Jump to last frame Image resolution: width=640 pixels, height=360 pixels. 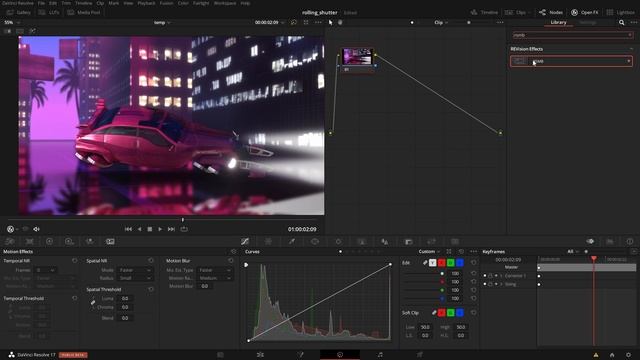(171, 229)
